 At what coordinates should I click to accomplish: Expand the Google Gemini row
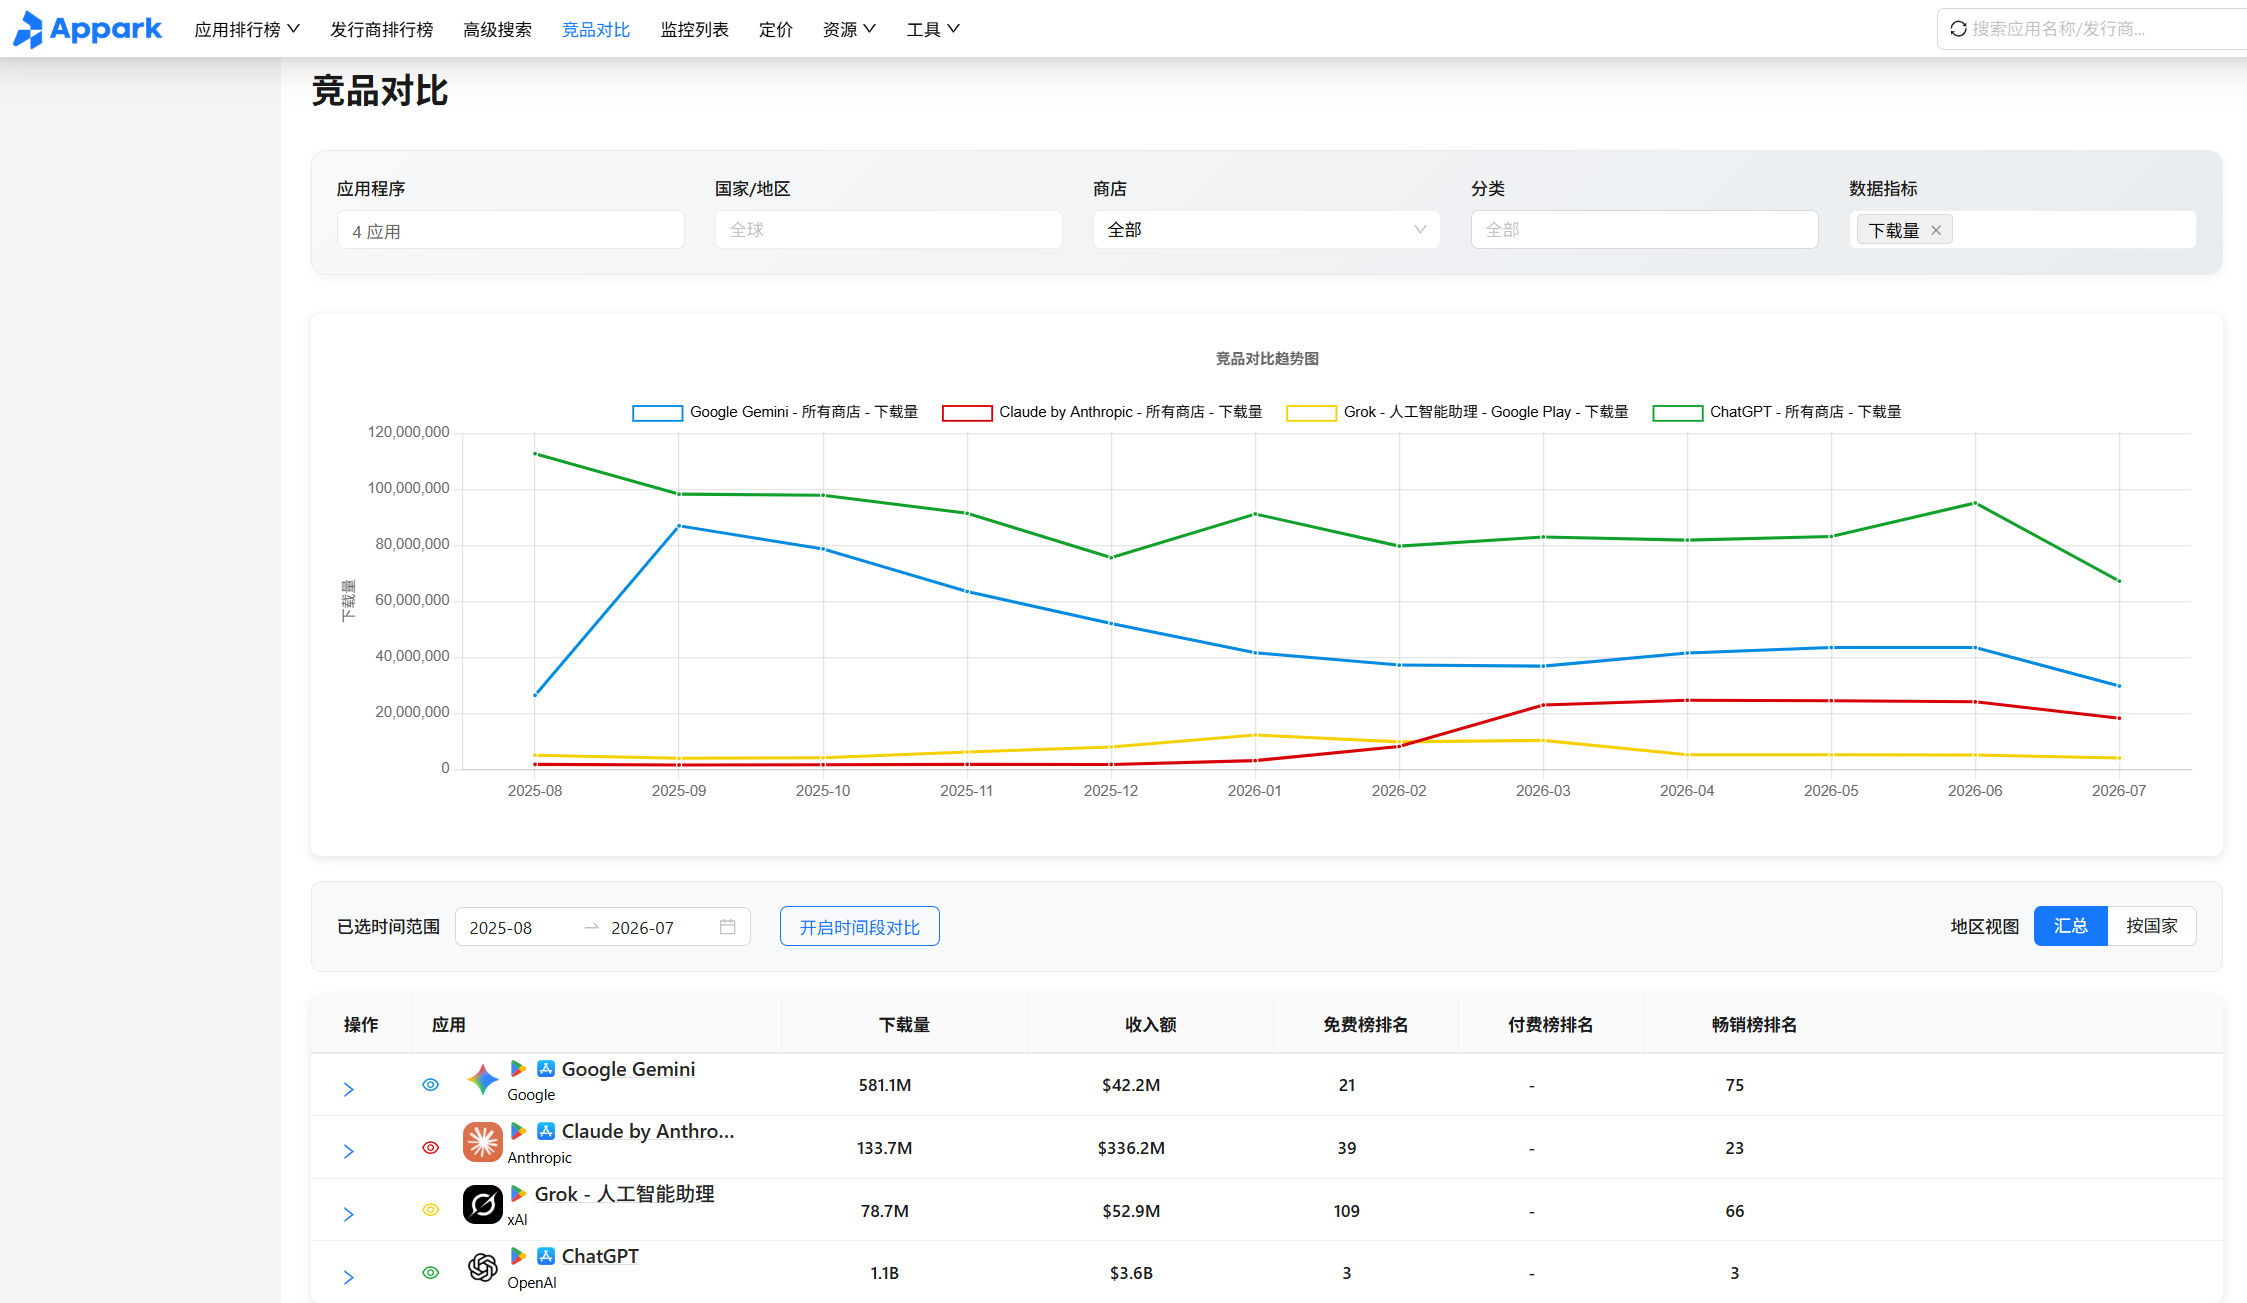[349, 1089]
